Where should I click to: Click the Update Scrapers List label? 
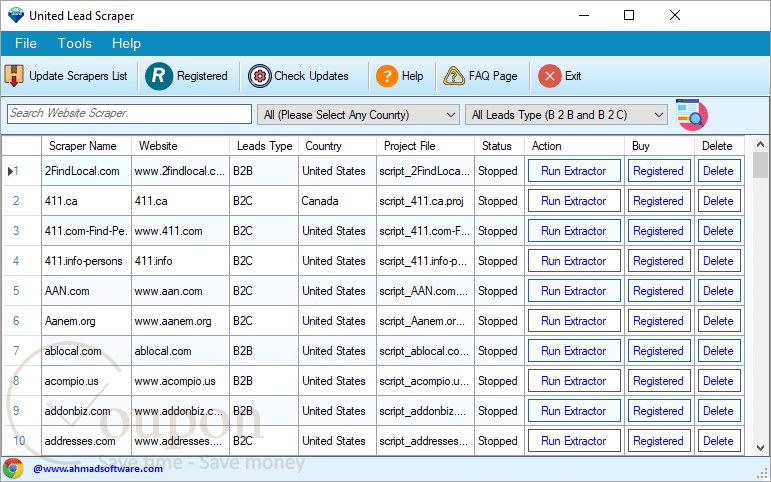click(x=78, y=76)
